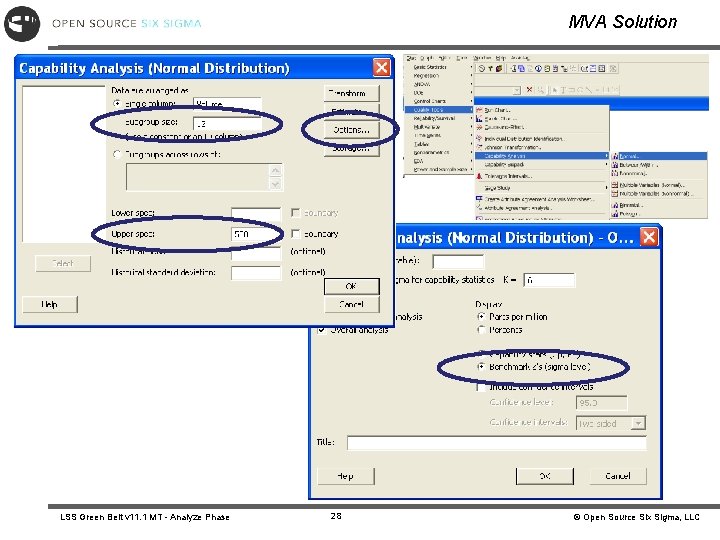The height and width of the screenshot is (540, 720).
Task: Expand the Control Charts submenu
Action: click(x=439, y=101)
